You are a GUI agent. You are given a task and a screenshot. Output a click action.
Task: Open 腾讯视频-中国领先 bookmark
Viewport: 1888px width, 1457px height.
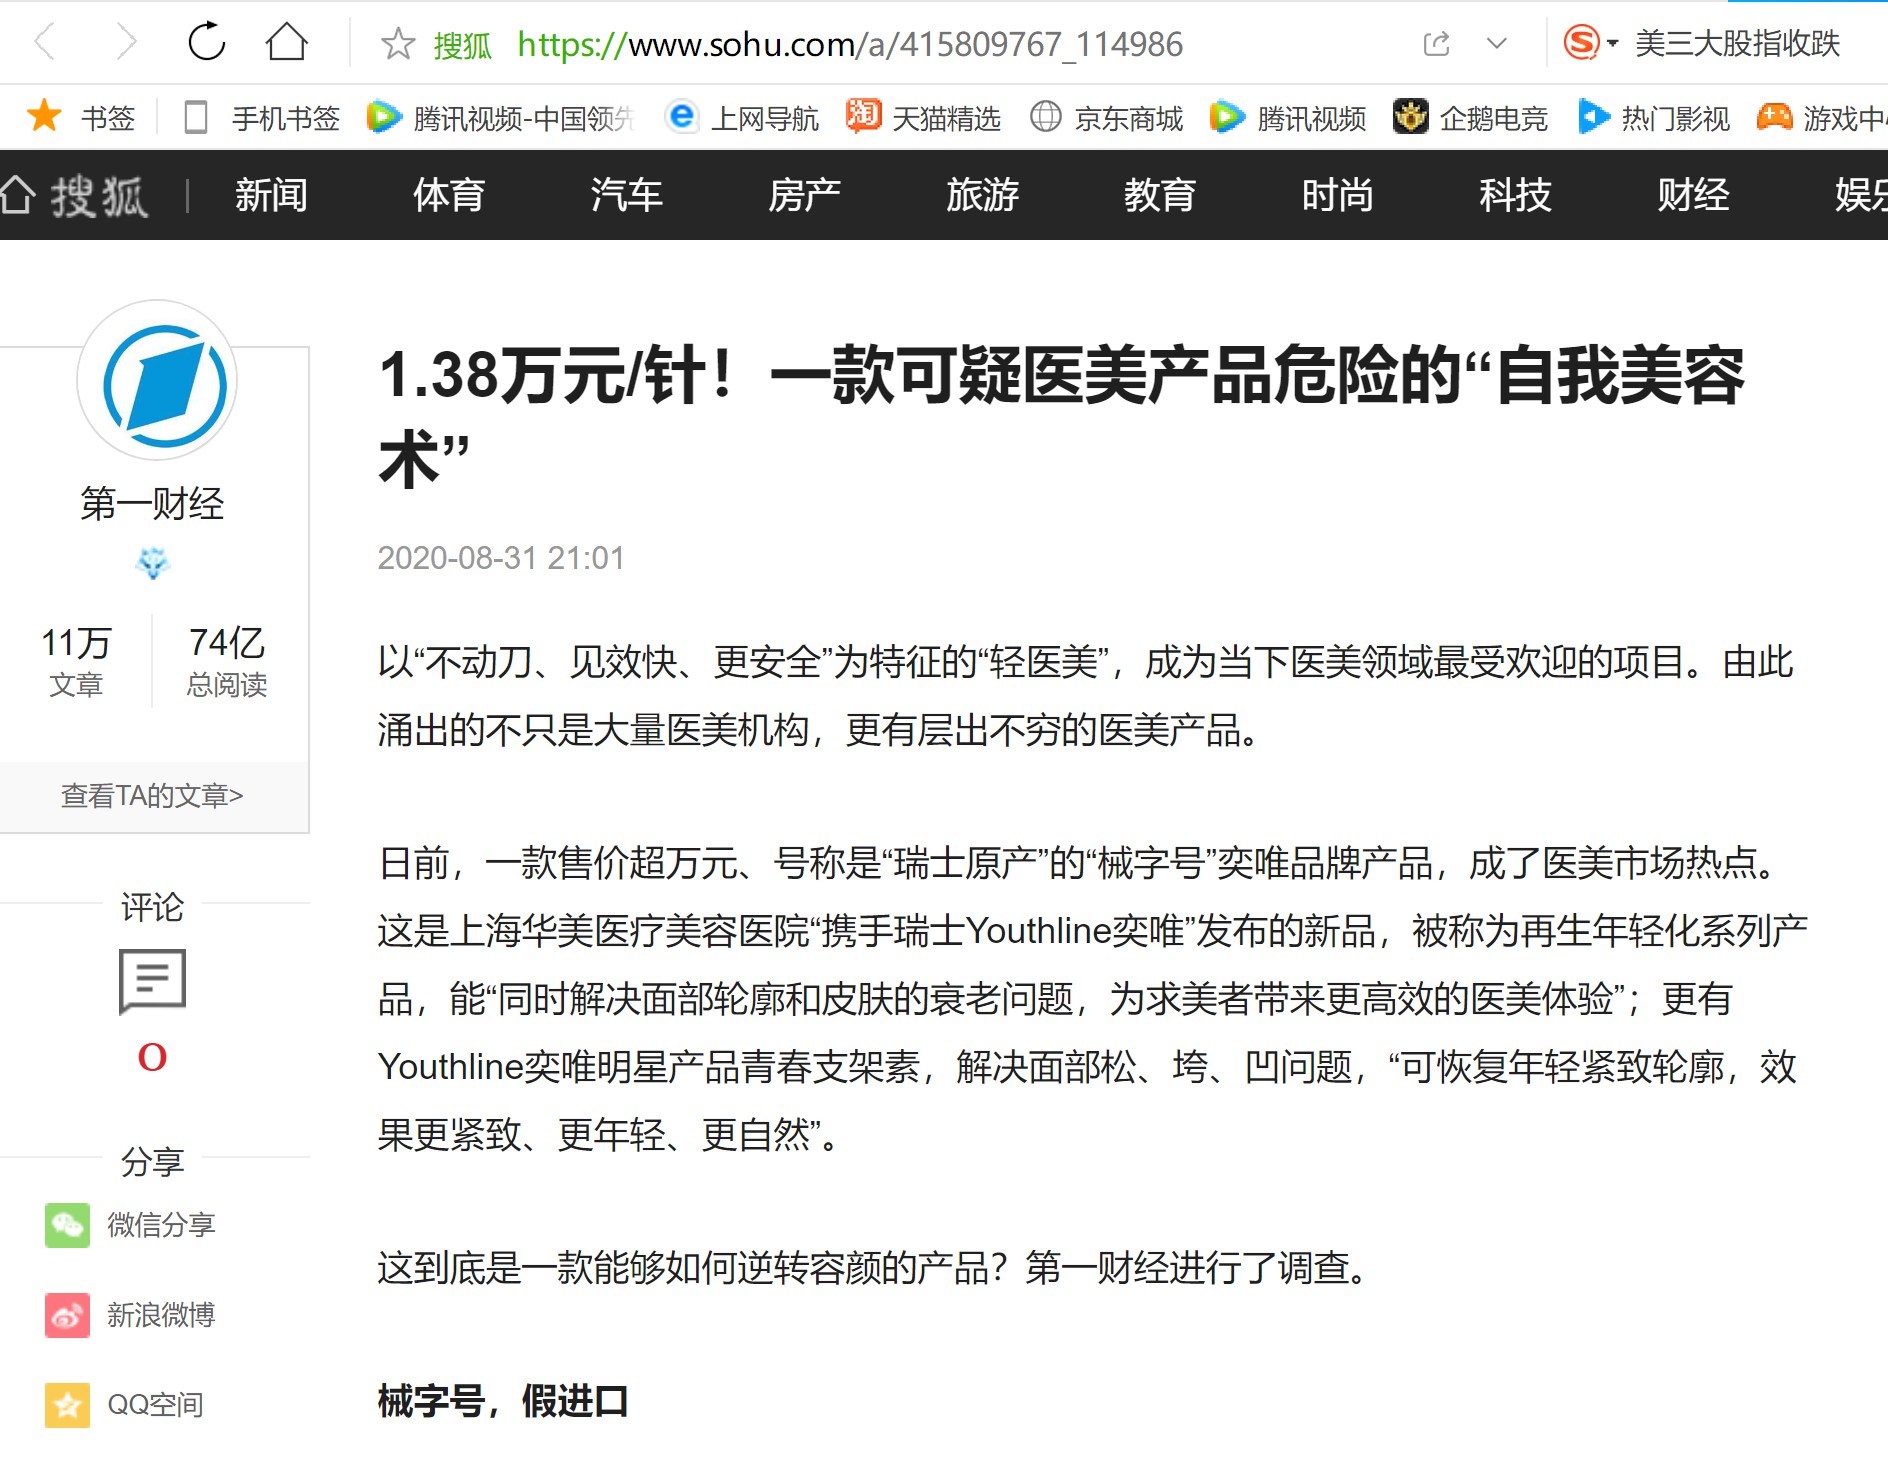tap(501, 118)
